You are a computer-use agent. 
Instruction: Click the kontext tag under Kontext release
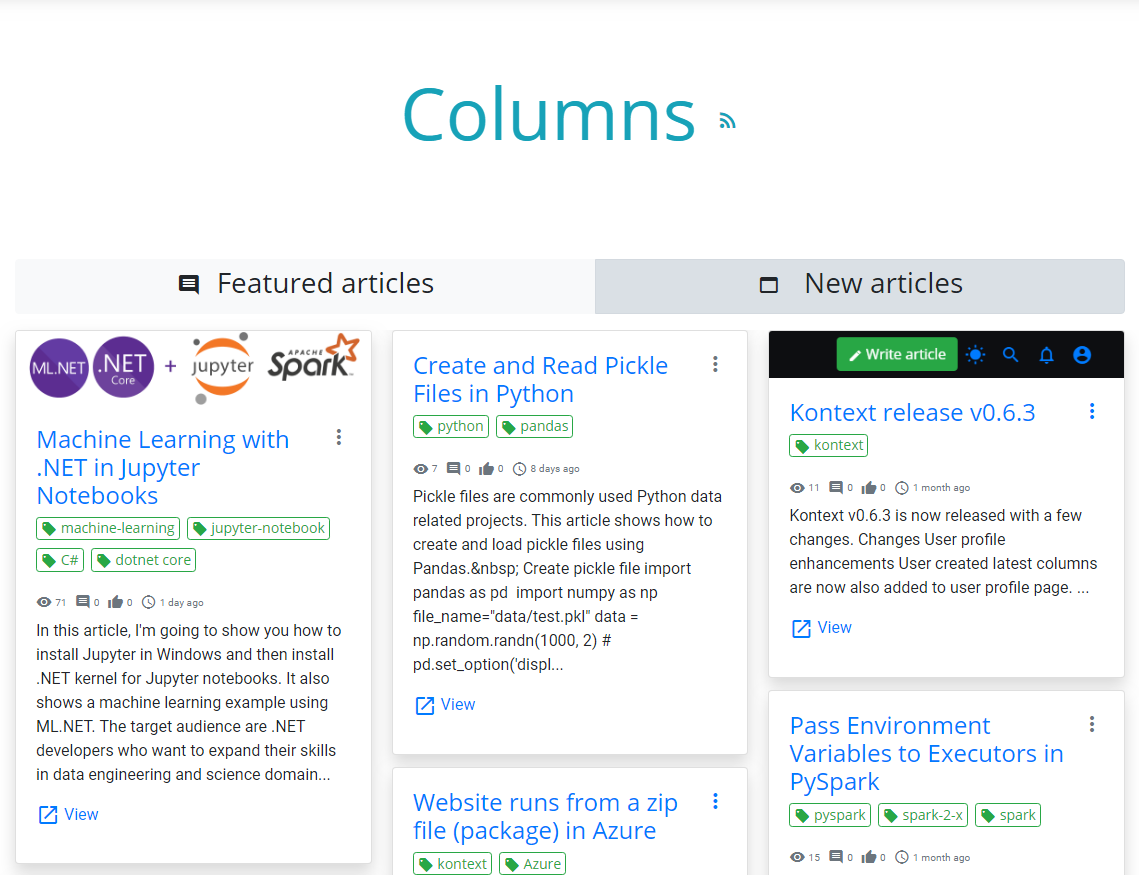pos(828,445)
